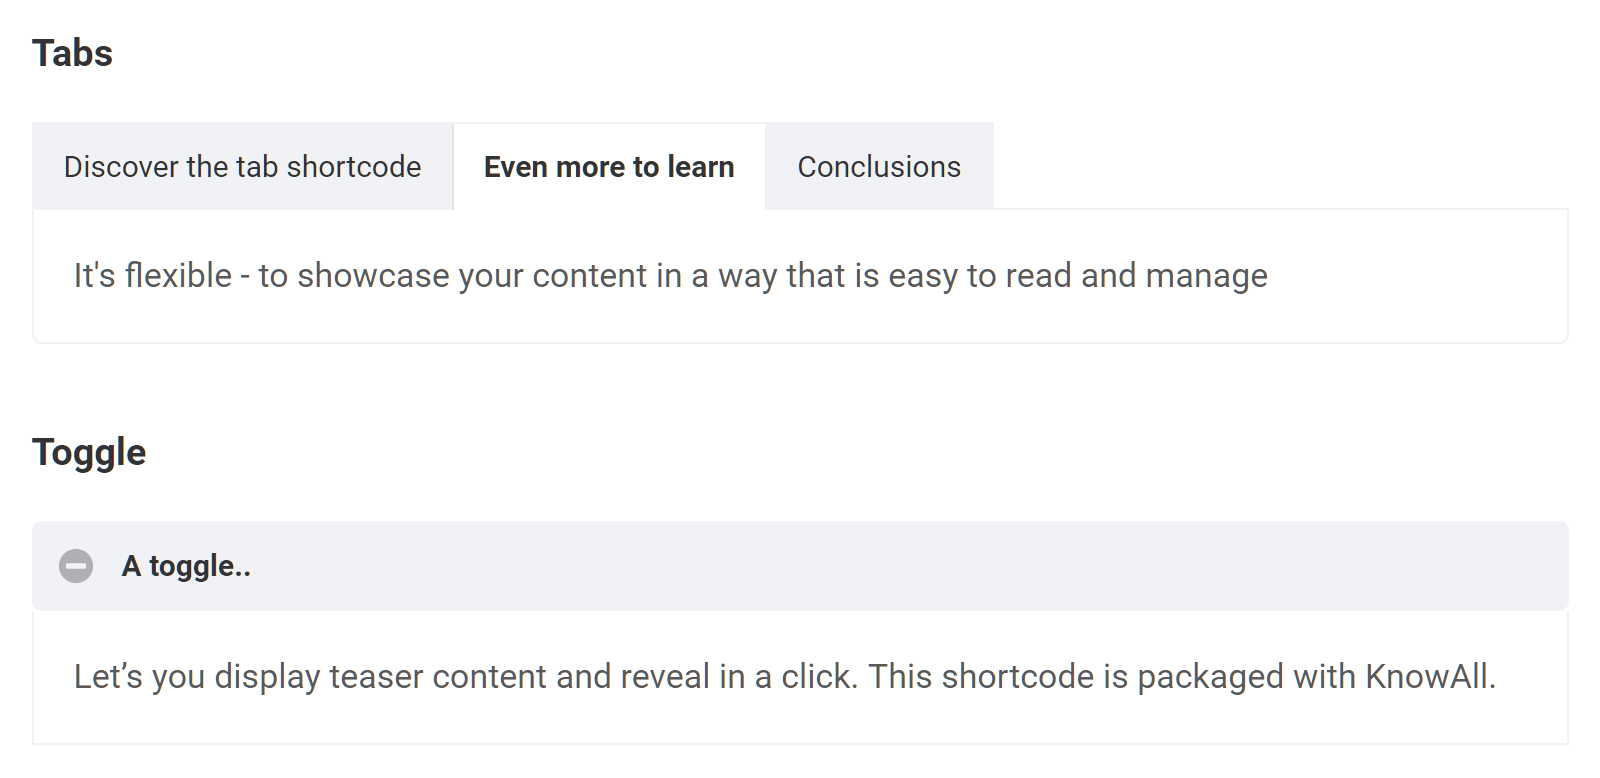Activate the accordion icon under Toggle heading
This screenshot has height=778, width=1600.
coord(76,567)
